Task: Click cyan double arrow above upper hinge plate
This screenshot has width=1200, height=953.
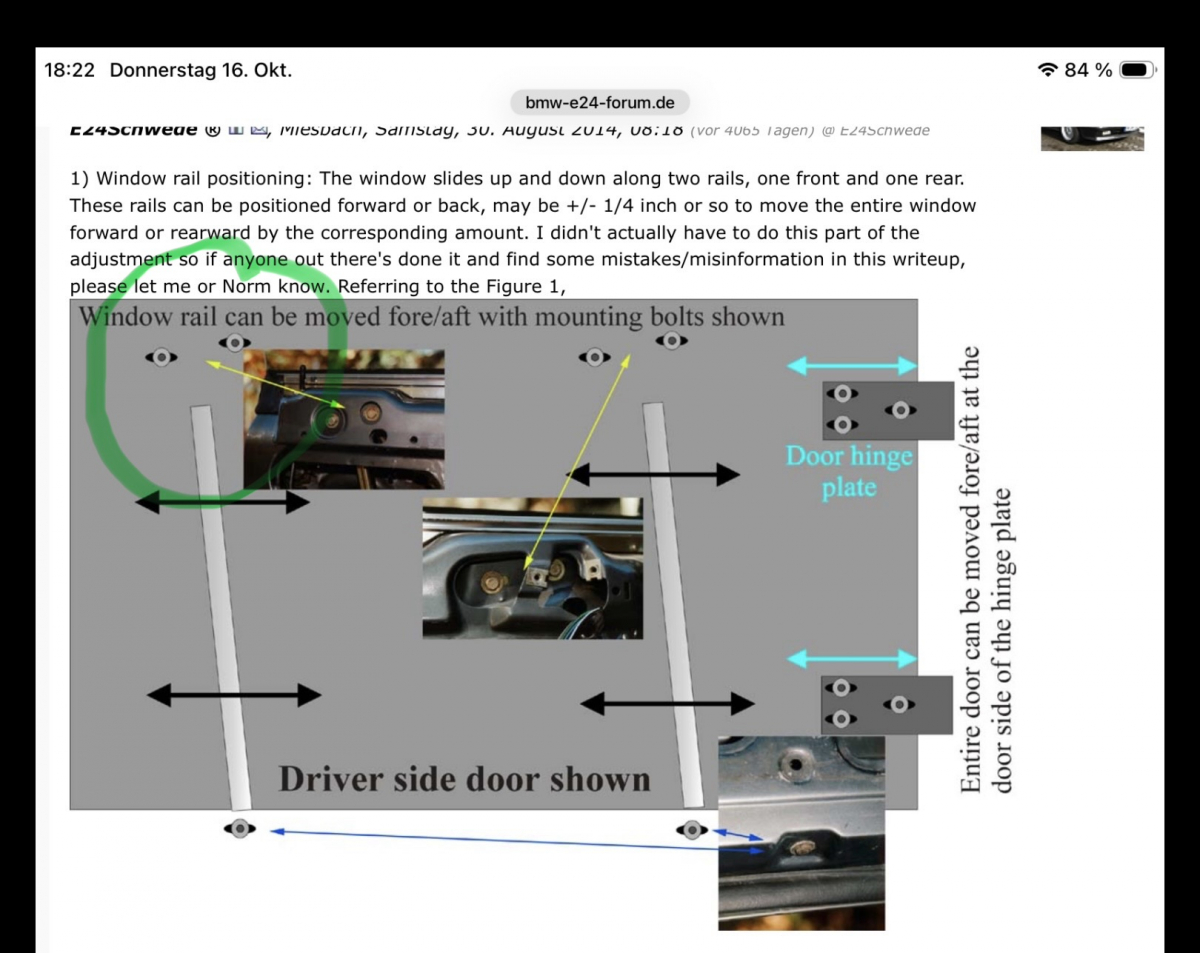Action: 852,366
